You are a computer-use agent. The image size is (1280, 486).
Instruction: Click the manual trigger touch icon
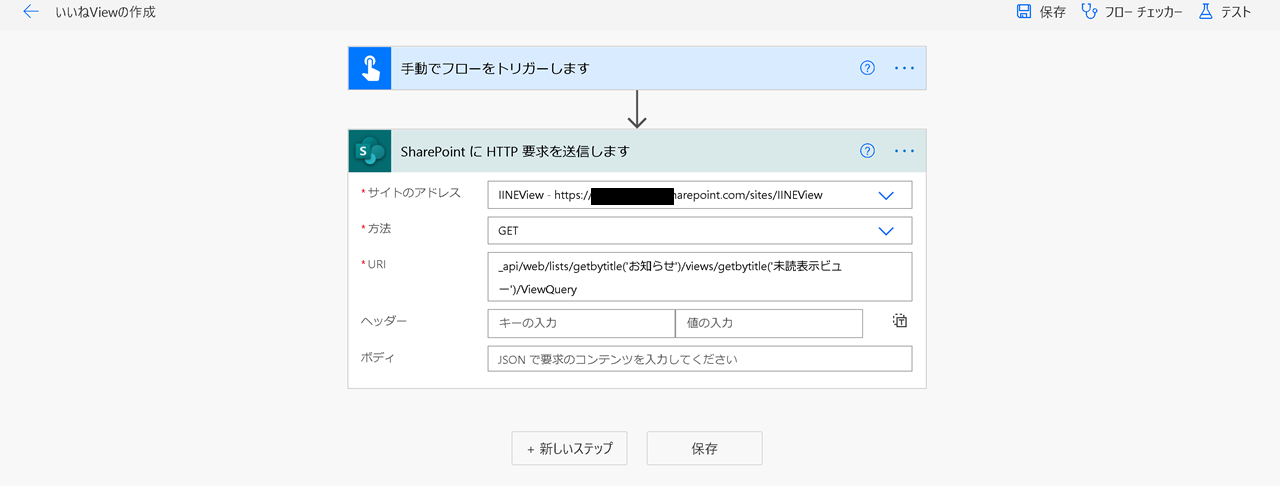(x=370, y=68)
